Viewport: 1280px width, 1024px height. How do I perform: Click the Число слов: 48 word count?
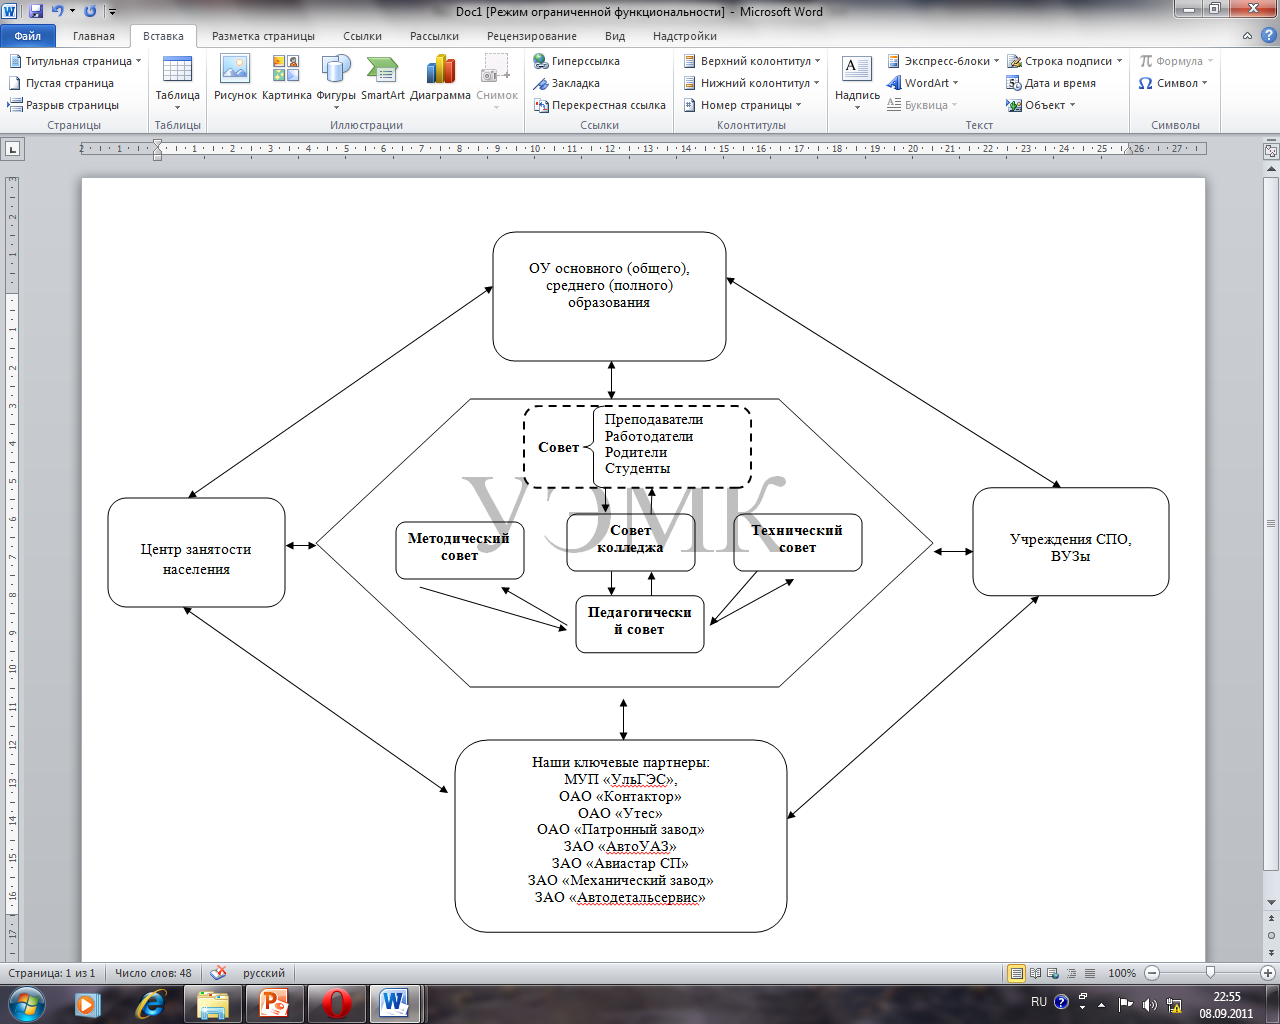[153, 973]
